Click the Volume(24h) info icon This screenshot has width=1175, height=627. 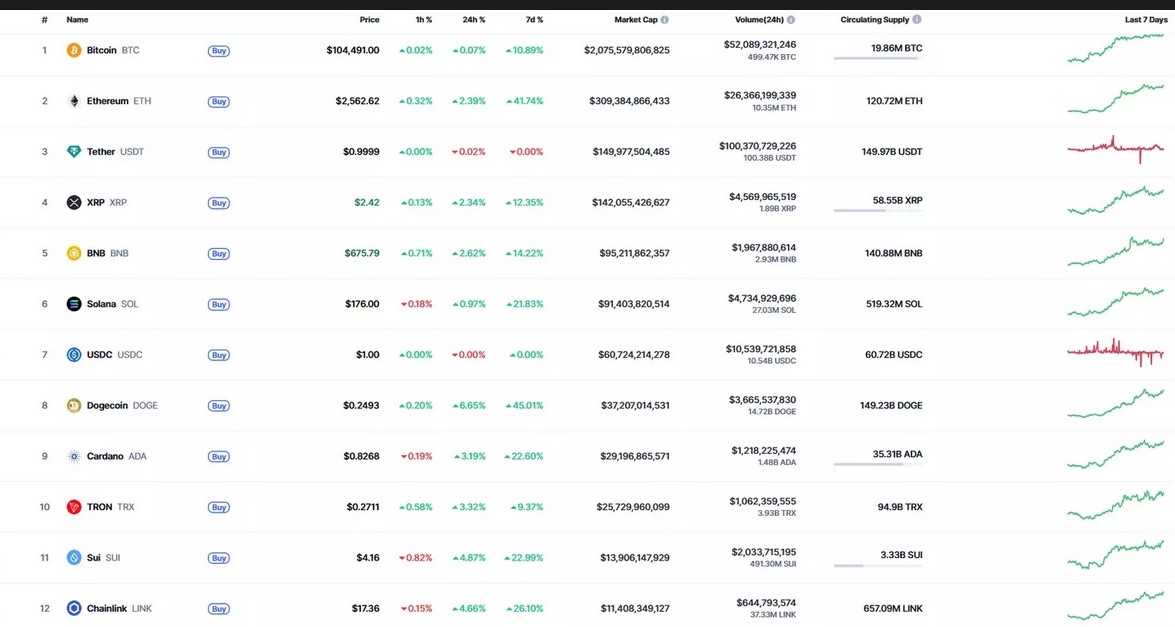coord(791,20)
